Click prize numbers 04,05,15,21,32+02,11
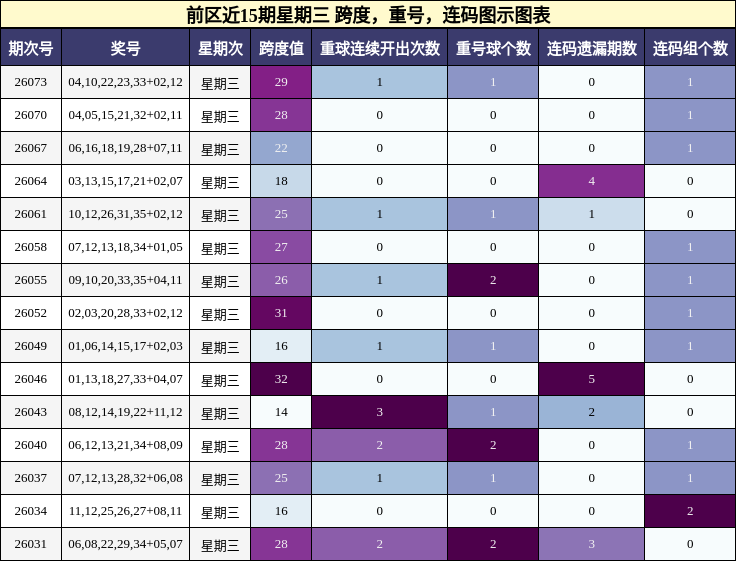Image resolution: width=736 pixels, height=561 pixels. click(125, 115)
